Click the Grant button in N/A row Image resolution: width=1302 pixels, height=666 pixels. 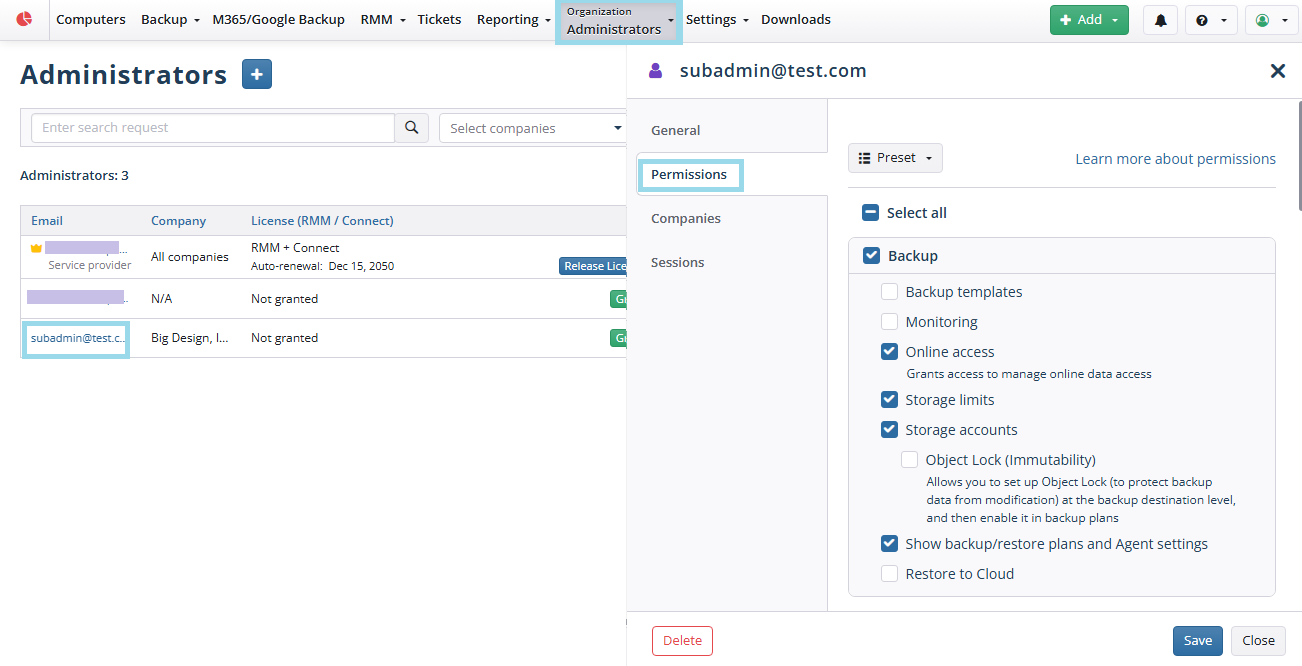point(619,298)
